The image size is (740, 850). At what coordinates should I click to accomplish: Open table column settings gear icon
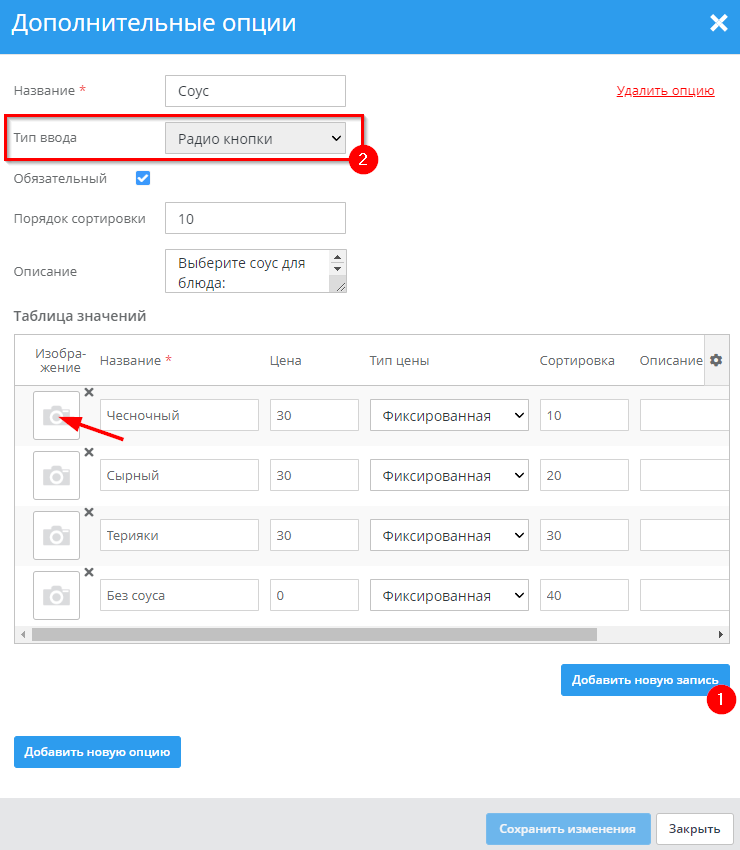click(716, 361)
